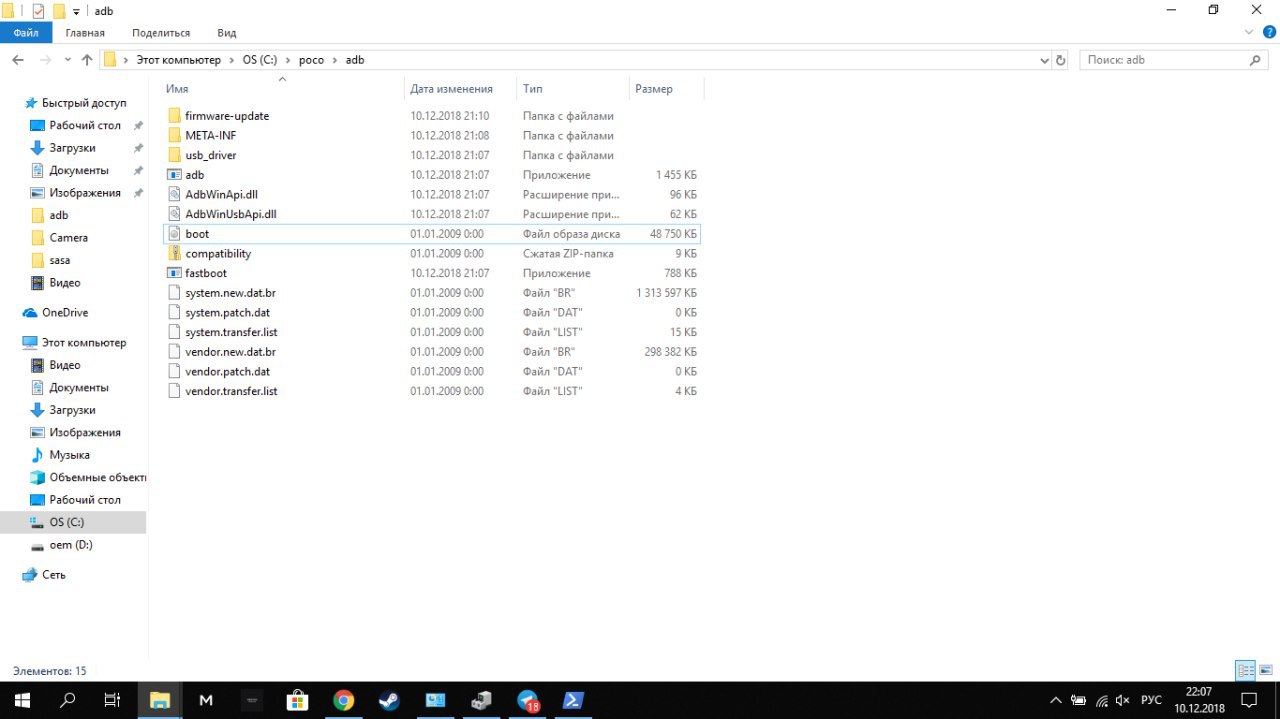Image resolution: width=1280 pixels, height=719 pixels.
Task: Click the search magnifier icon
Action: coord(1257,60)
